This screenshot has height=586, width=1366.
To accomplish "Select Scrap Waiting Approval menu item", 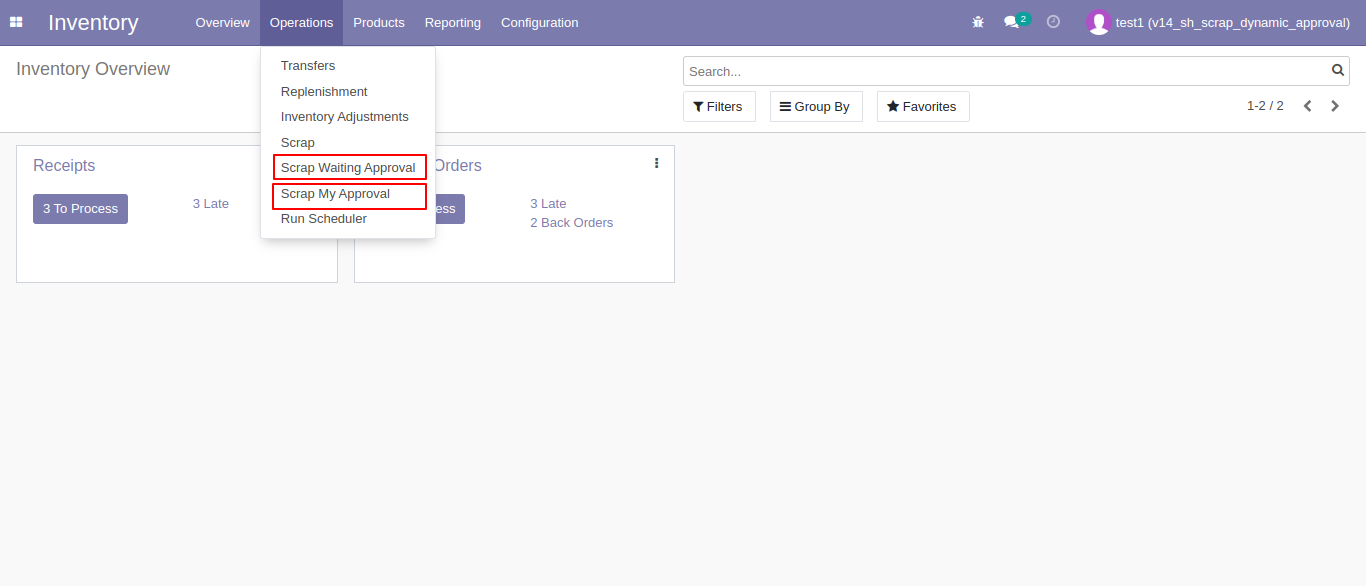I will pyautogui.click(x=348, y=168).
